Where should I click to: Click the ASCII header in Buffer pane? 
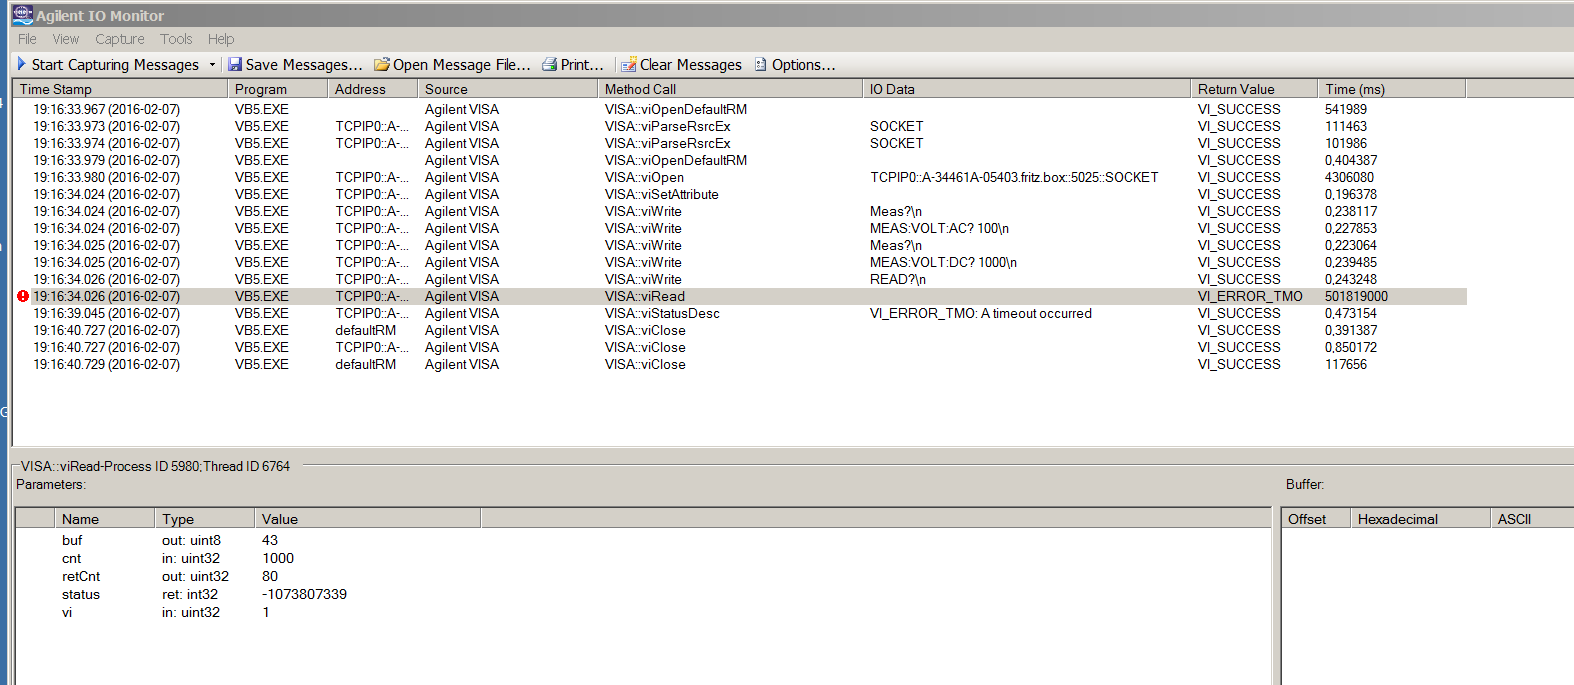(x=1531, y=519)
